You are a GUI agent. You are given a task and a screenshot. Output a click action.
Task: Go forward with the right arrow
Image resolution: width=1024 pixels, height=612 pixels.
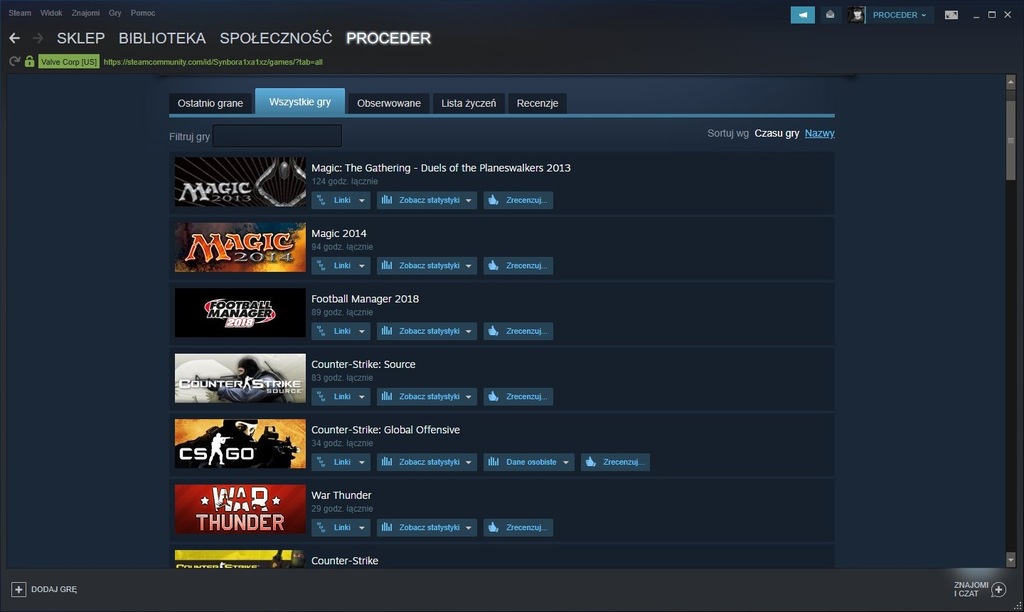[x=38, y=39]
